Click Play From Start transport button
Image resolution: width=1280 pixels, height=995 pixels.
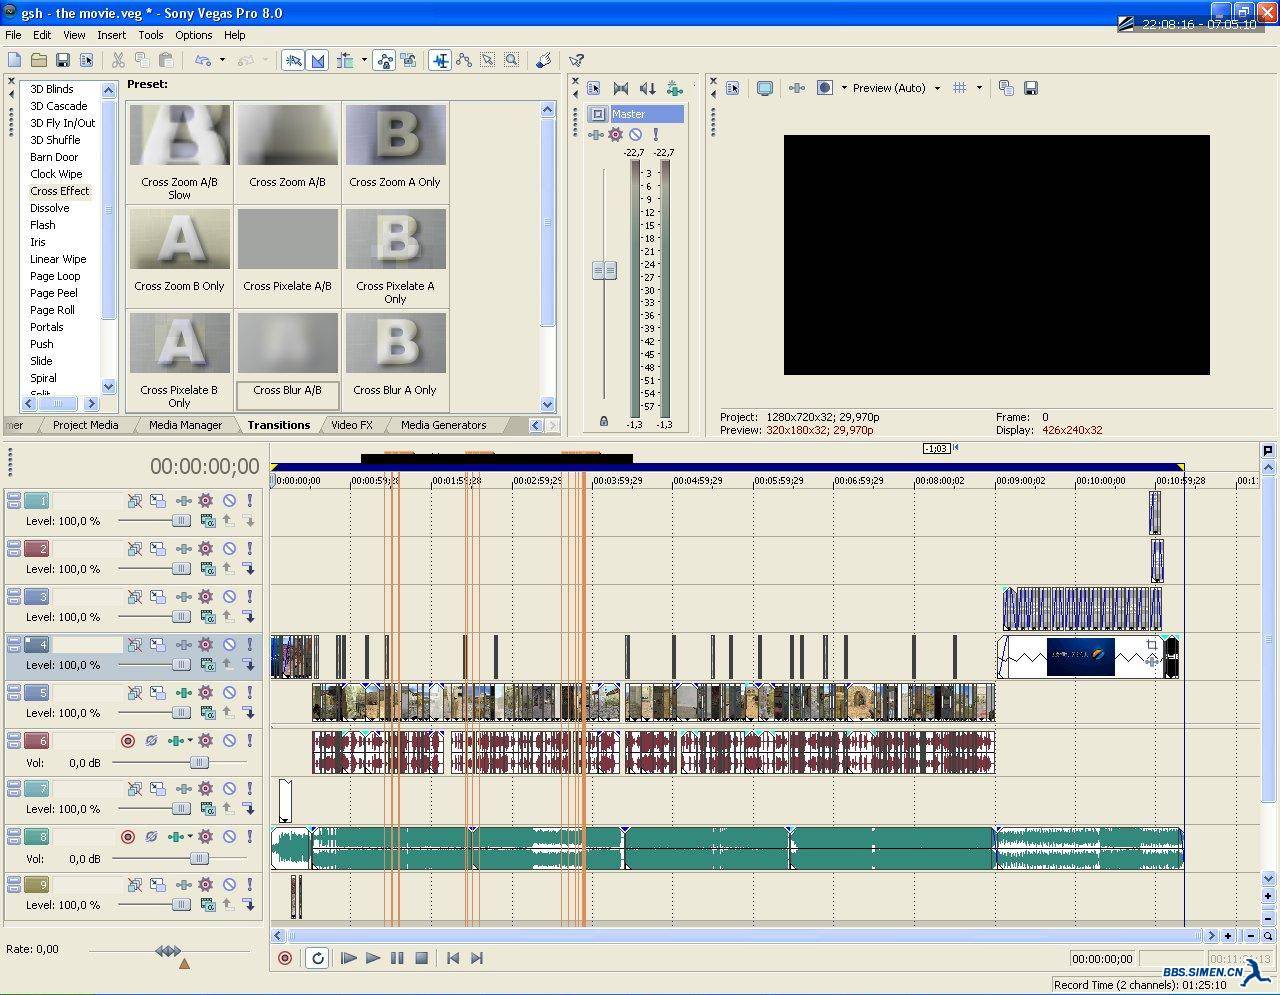coord(349,958)
